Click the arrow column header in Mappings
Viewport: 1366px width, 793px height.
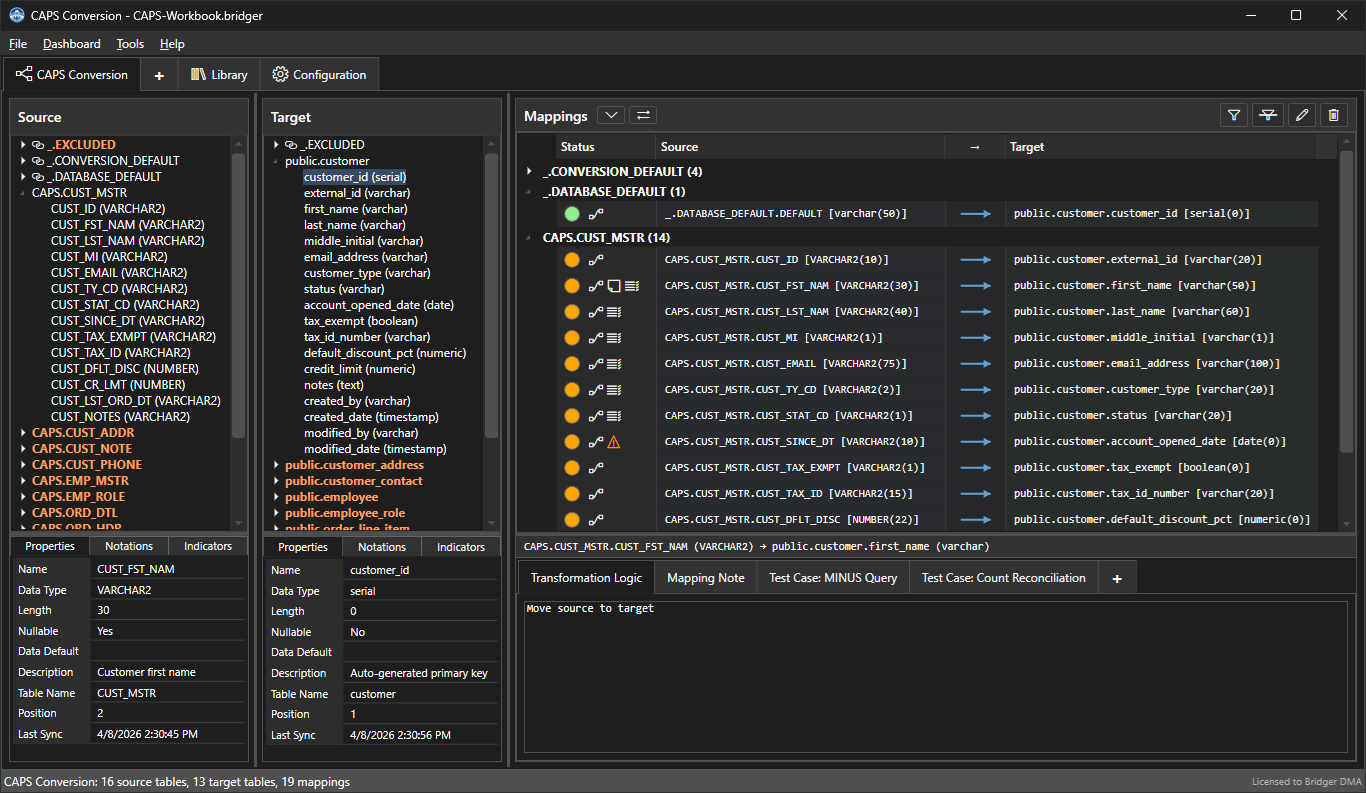(x=975, y=147)
